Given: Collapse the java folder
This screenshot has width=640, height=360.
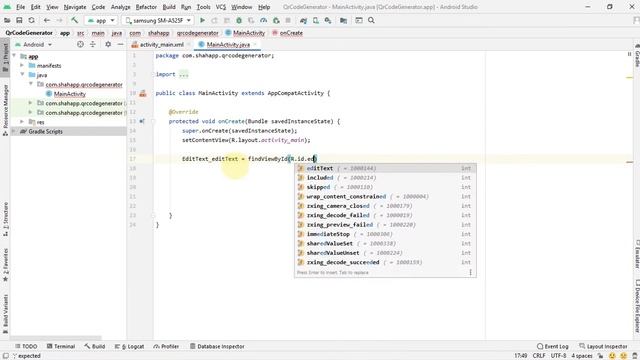Looking at the screenshot, I should coord(22,75).
